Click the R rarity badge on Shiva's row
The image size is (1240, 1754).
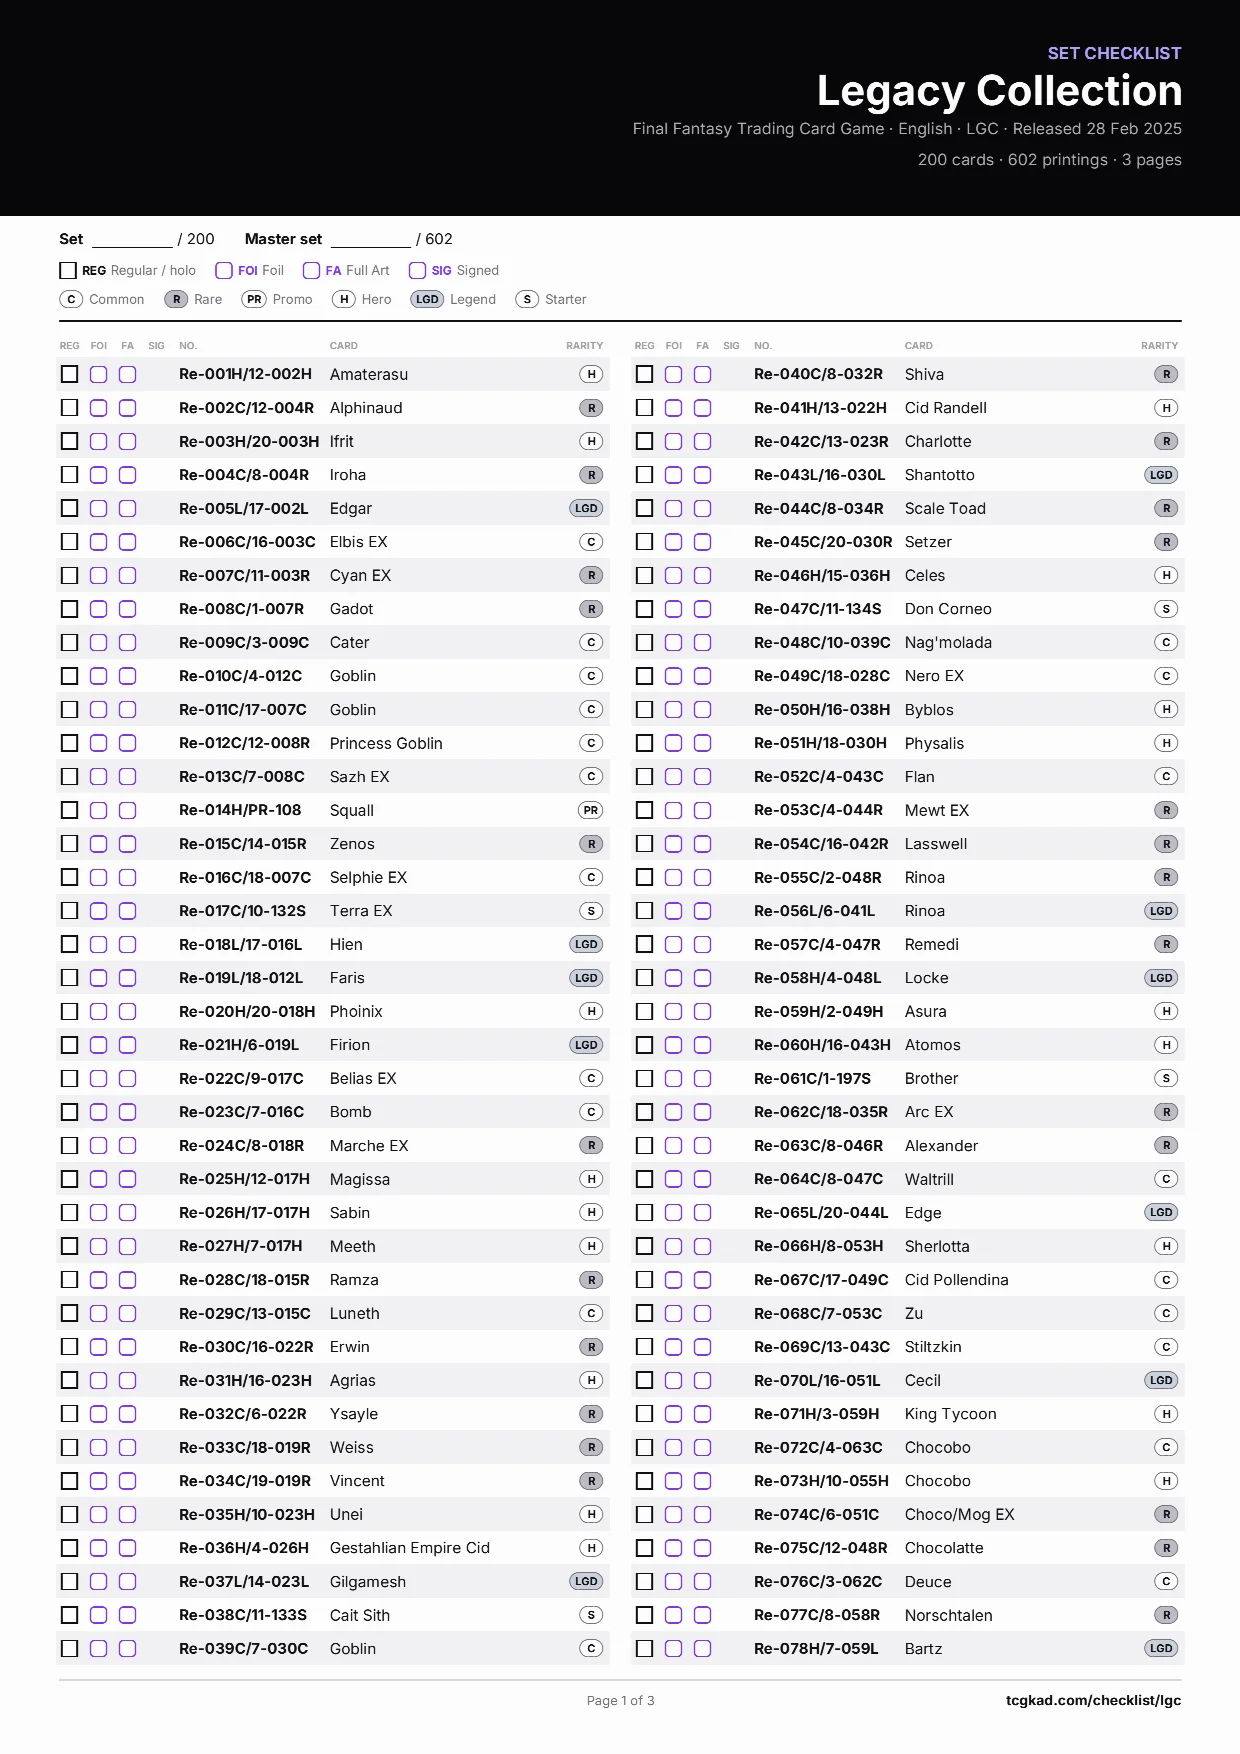pos(1166,374)
